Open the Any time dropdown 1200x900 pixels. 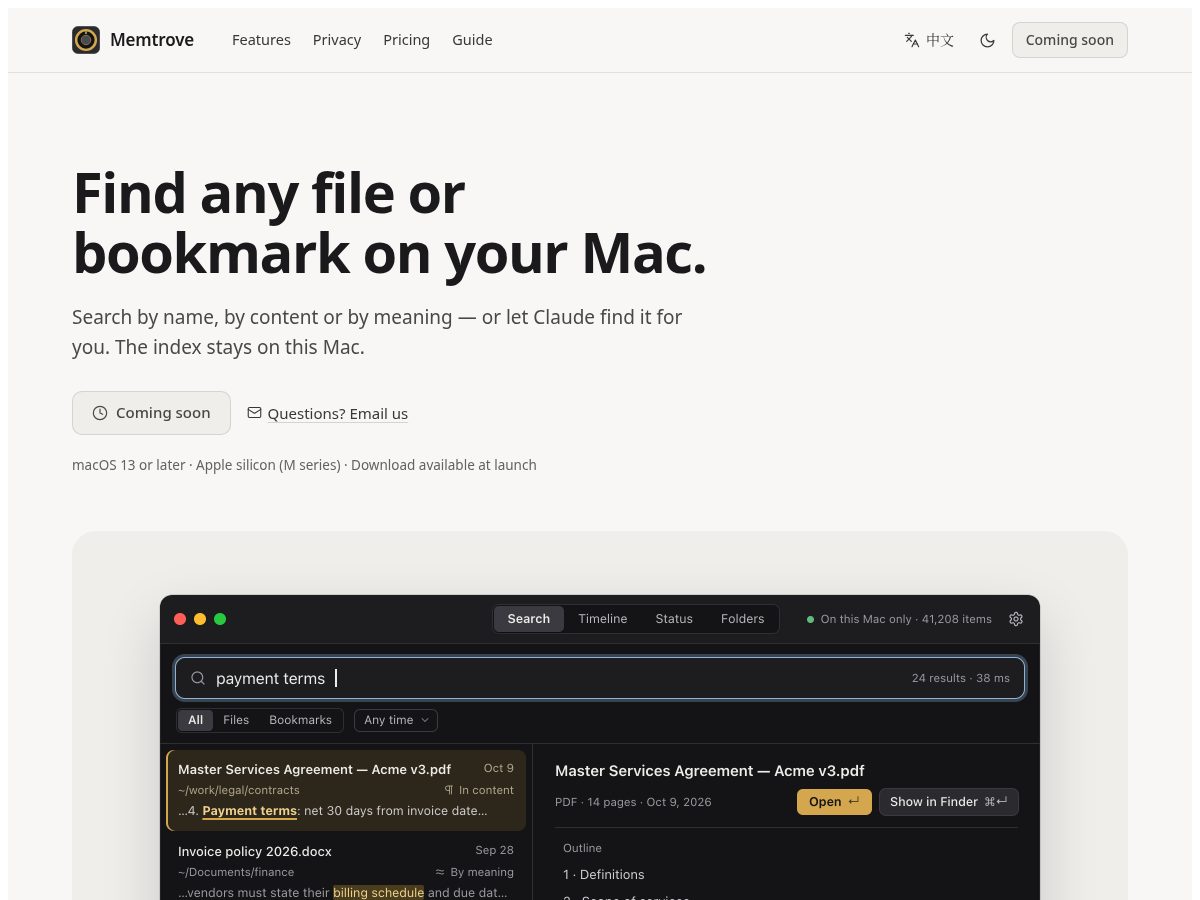pos(396,720)
